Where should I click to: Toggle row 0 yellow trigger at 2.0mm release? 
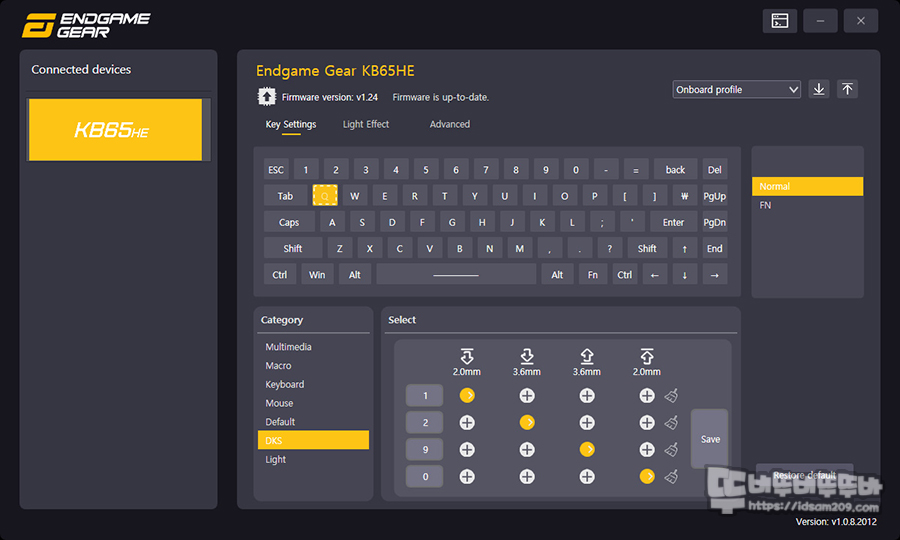[647, 476]
